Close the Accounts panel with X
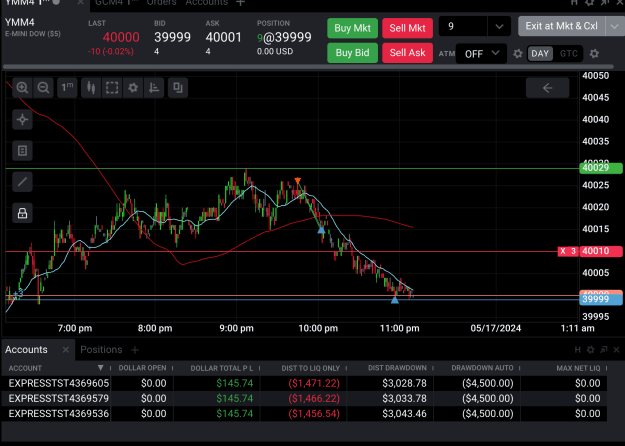Image resolution: width=625 pixels, height=446 pixels. pos(617,350)
